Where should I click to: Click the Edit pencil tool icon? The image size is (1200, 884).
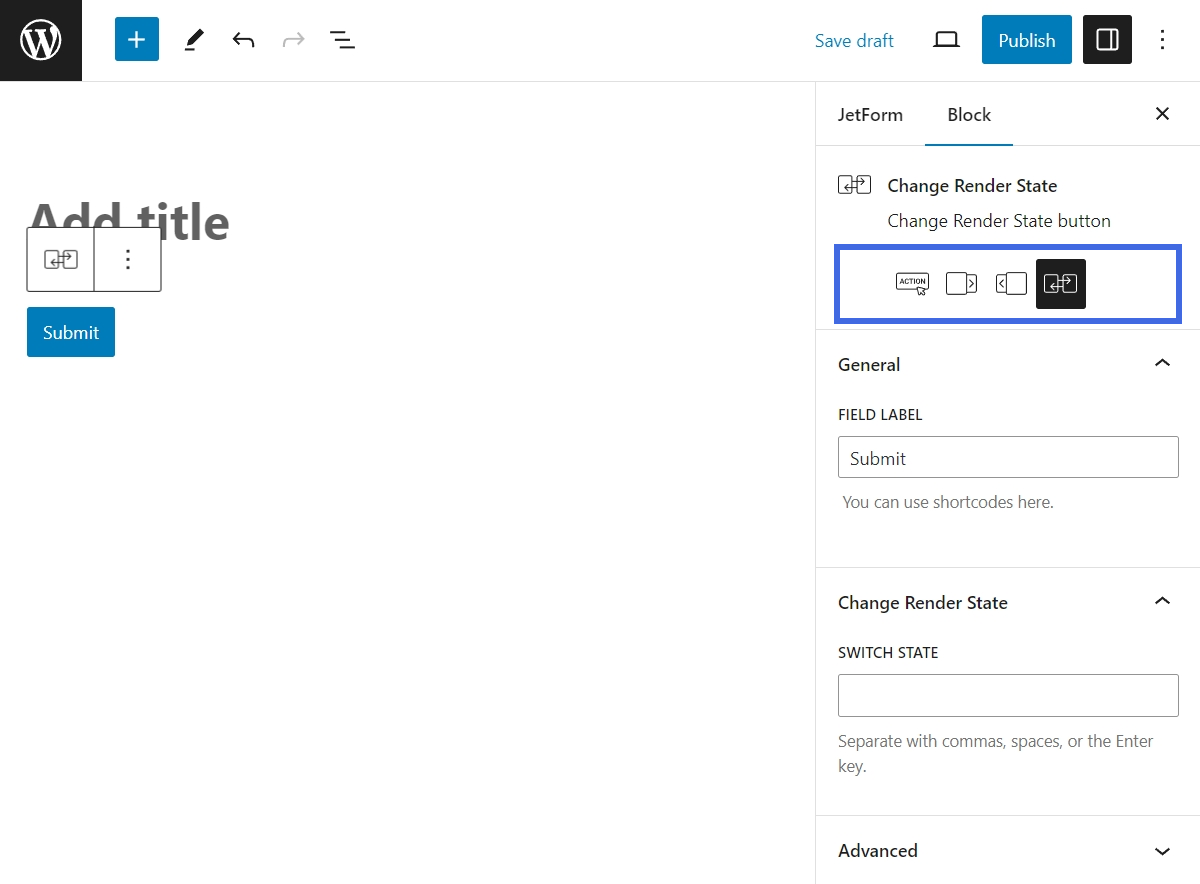193,39
